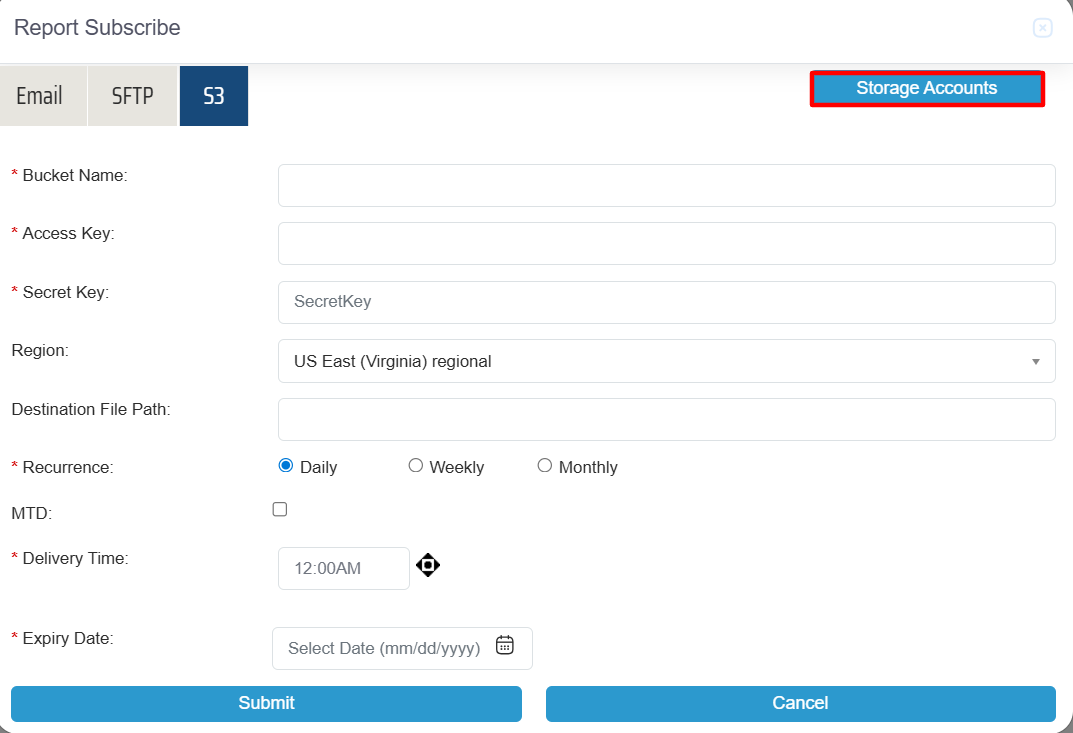Open Storage Accounts

pos(926,88)
